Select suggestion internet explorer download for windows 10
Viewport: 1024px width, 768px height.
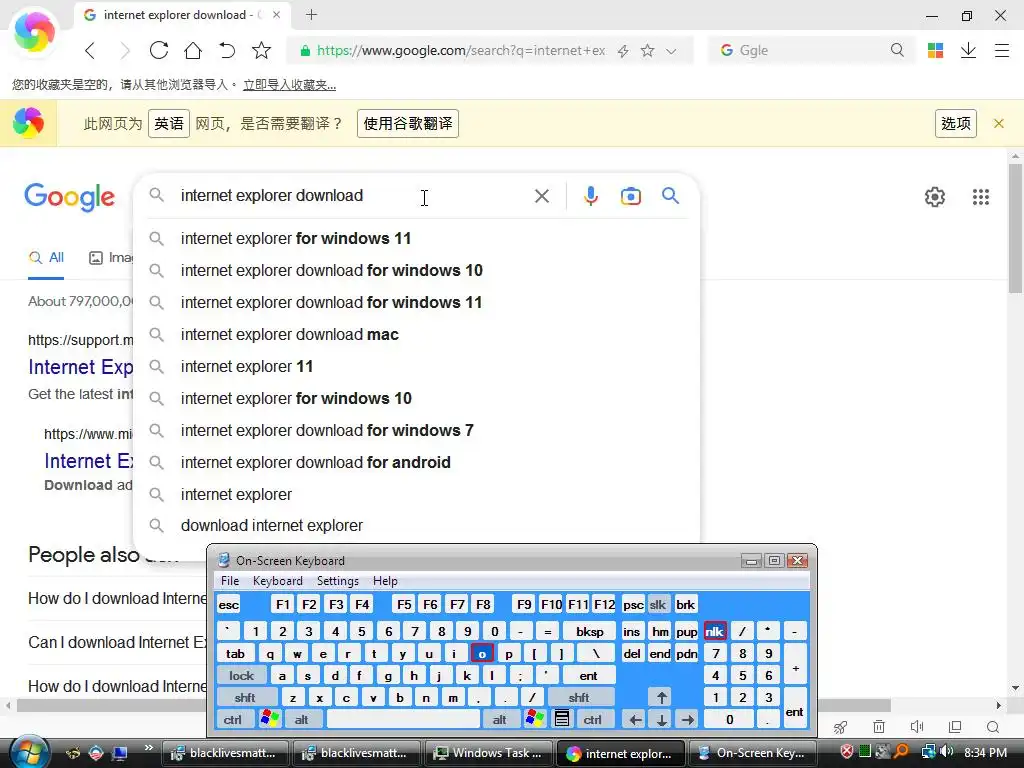coord(417,270)
